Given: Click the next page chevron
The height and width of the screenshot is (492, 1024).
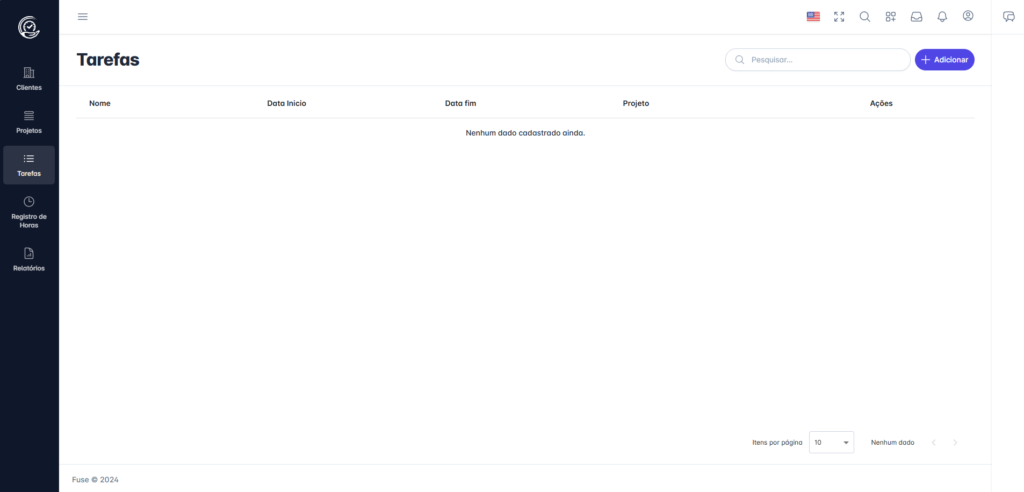Looking at the screenshot, I should [x=955, y=442].
